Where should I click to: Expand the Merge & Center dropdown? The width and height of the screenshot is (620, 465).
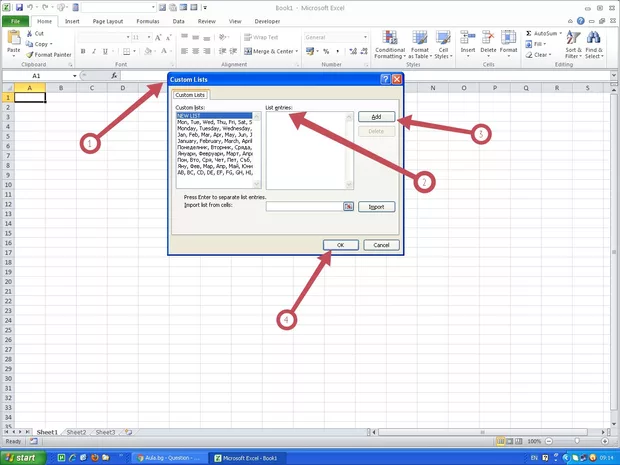[298, 51]
